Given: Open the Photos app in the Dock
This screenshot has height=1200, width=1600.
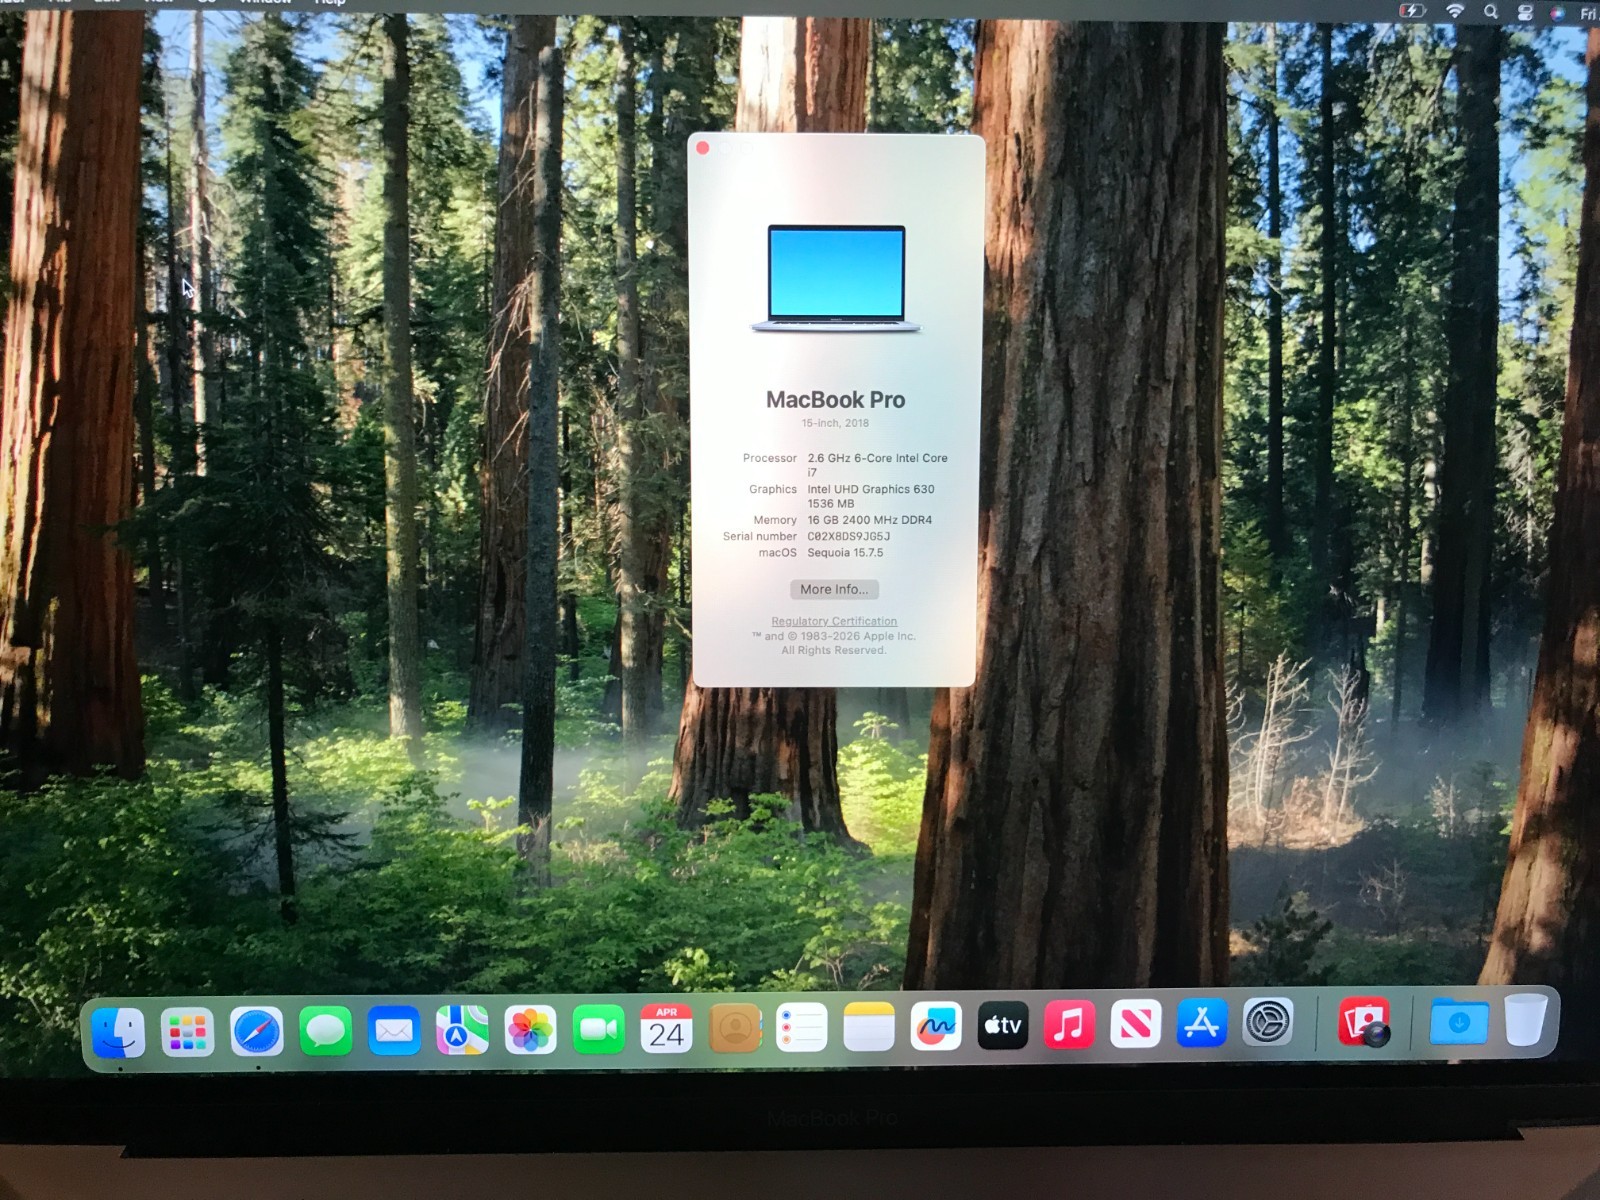Looking at the screenshot, I should [x=530, y=1029].
